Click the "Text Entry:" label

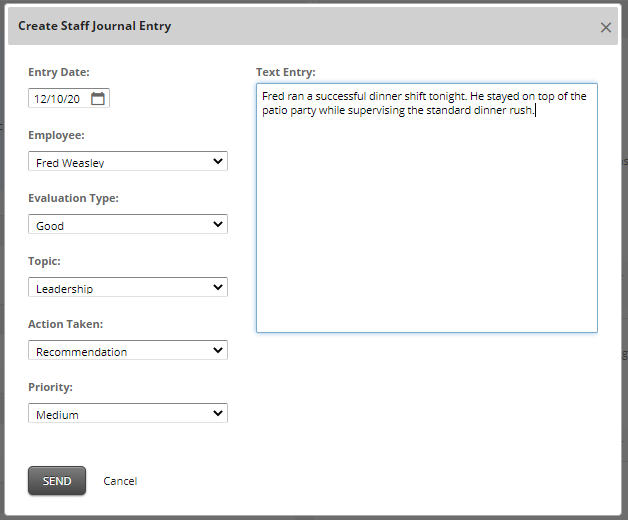click(x=286, y=72)
